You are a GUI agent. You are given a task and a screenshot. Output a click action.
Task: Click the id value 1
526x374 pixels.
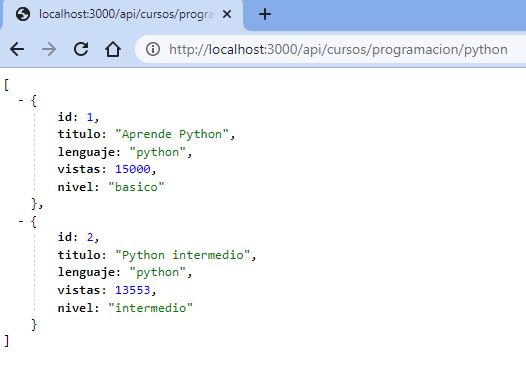click(x=90, y=117)
